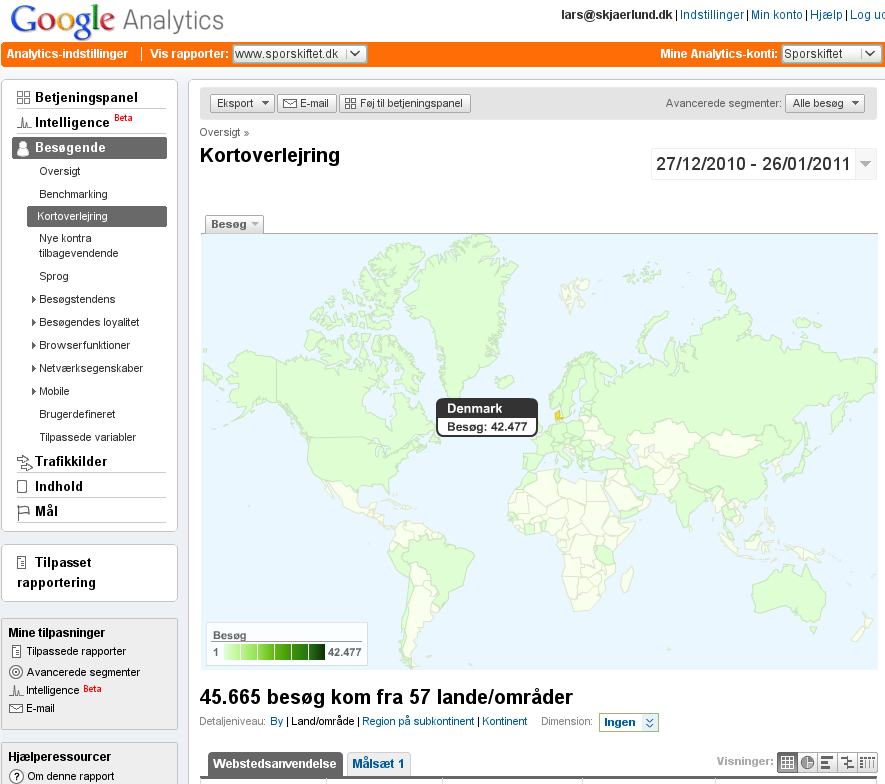Open the Besøg metric dropdown above map

coord(234,225)
